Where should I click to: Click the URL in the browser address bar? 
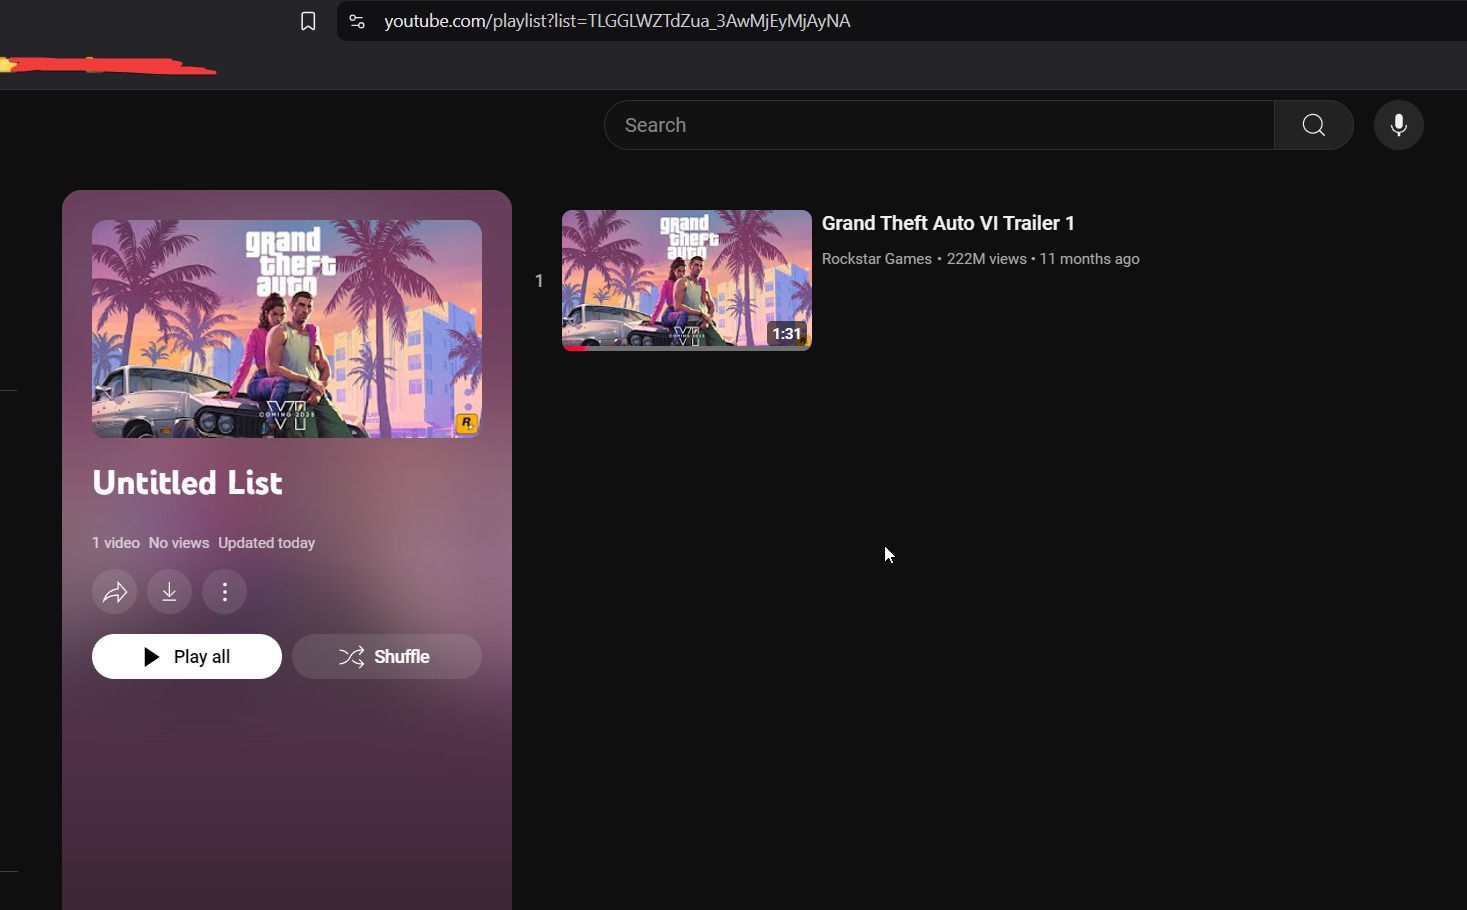pos(618,21)
